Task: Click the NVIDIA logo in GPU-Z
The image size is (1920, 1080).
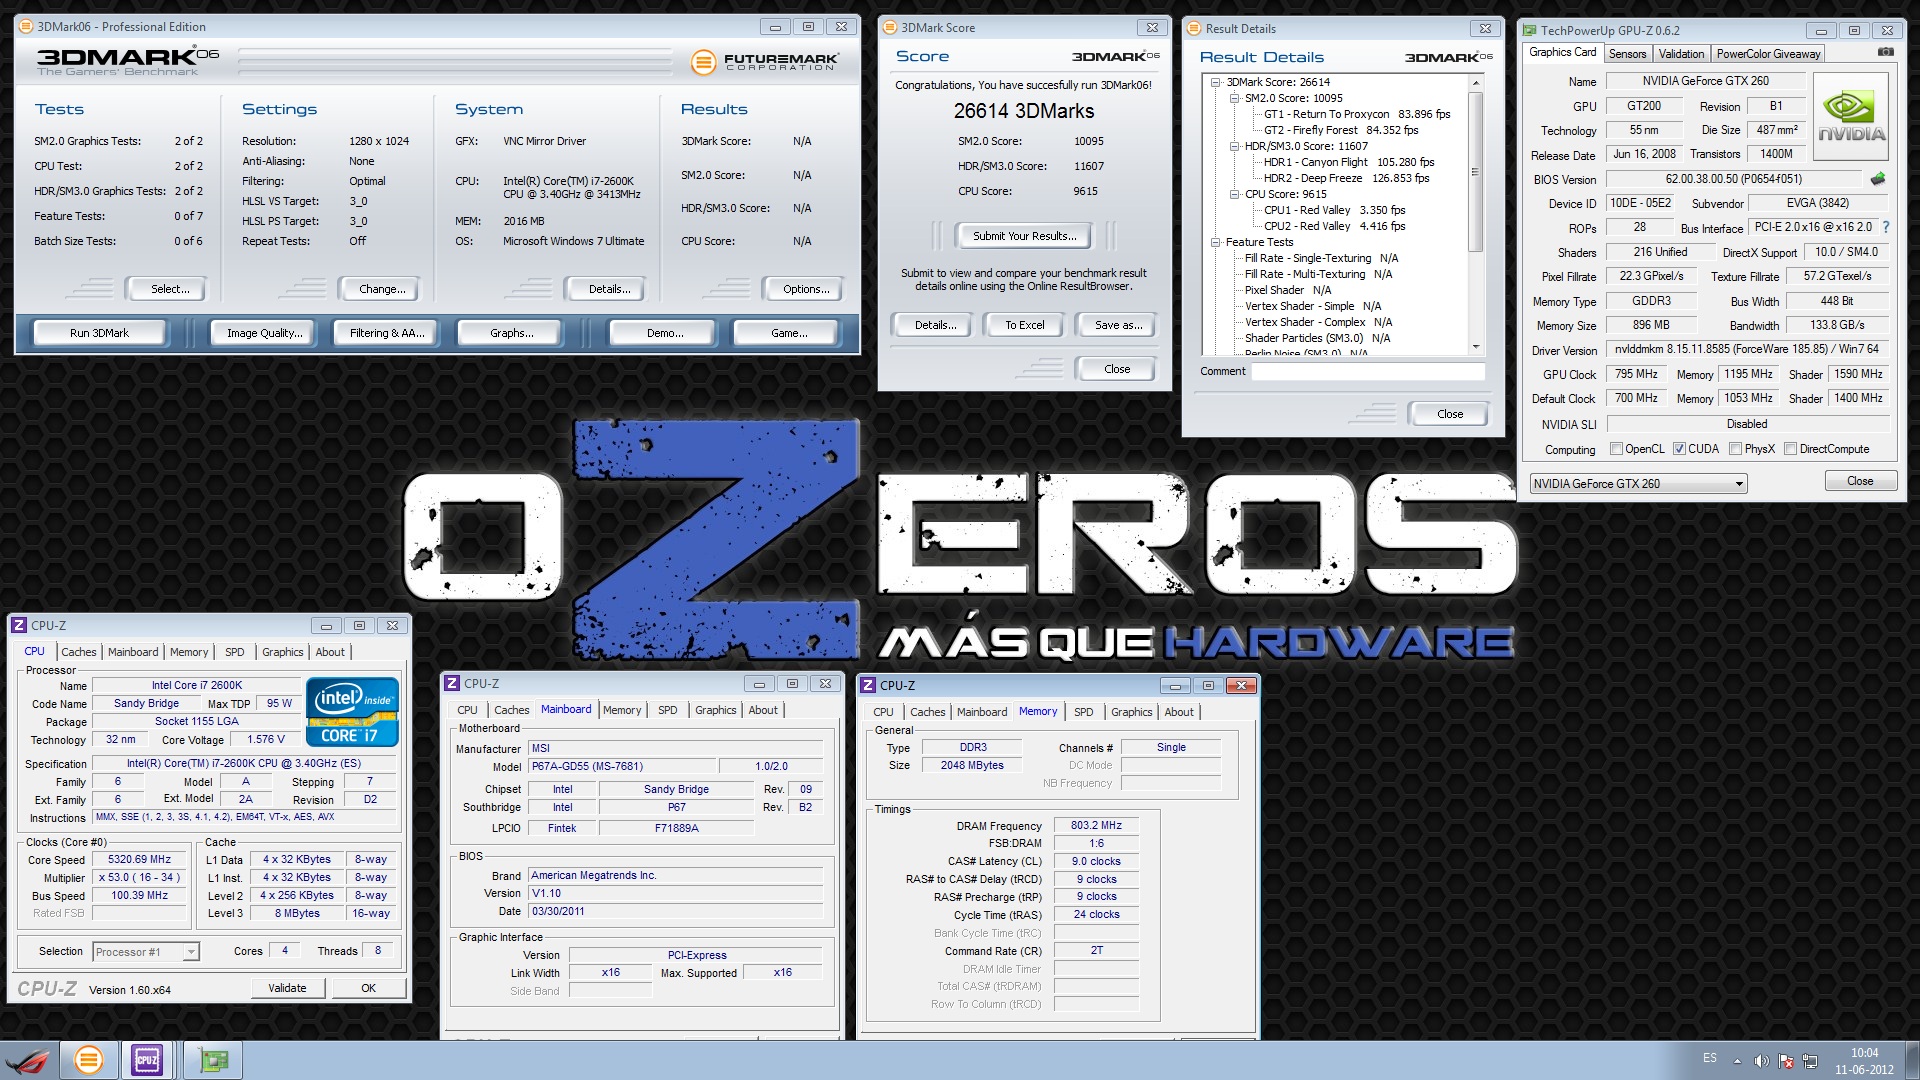Action: 1851,116
